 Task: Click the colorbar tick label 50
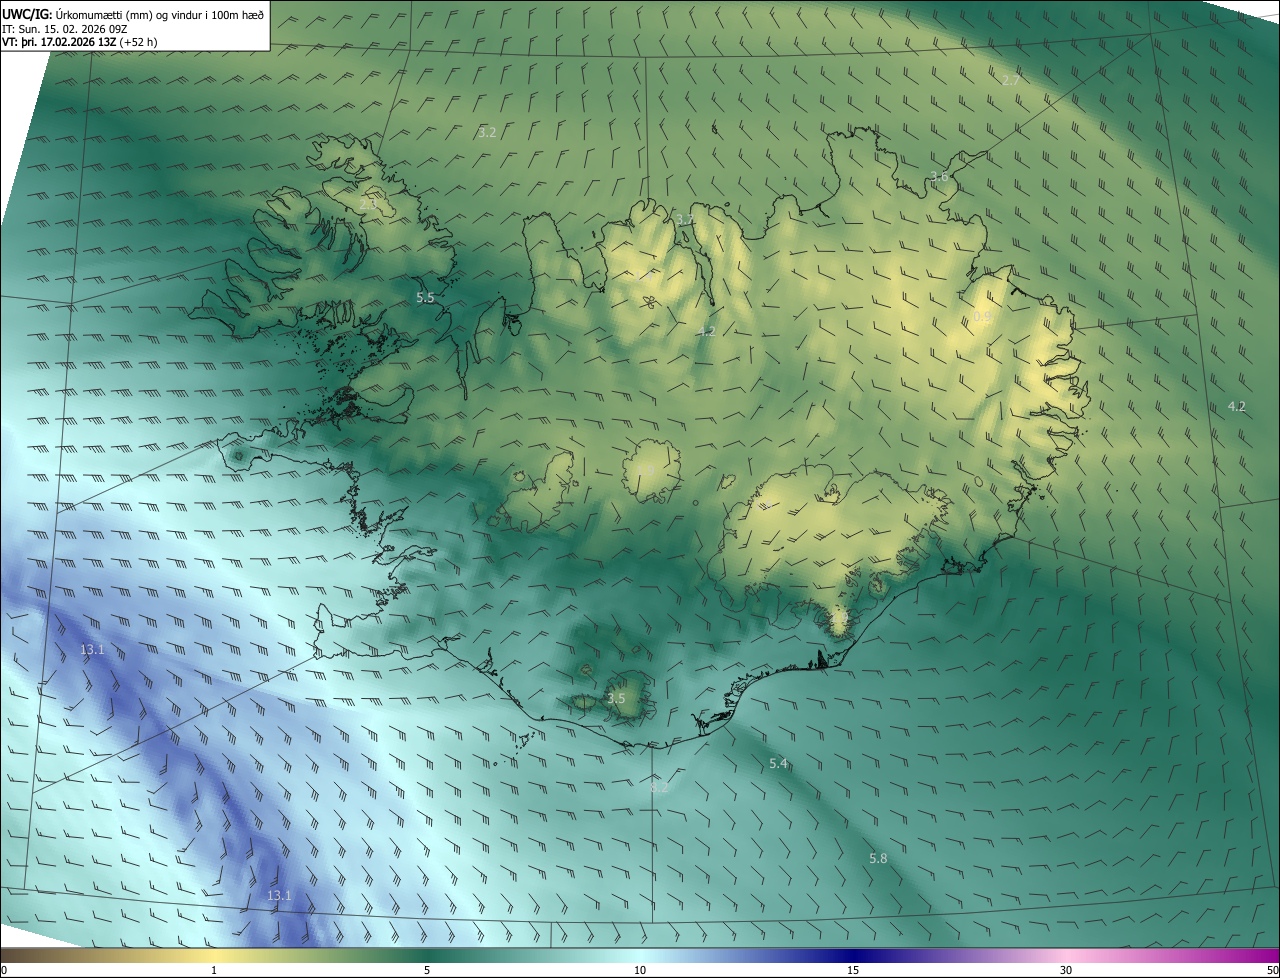pyautogui.click(x=1271, y=970)
